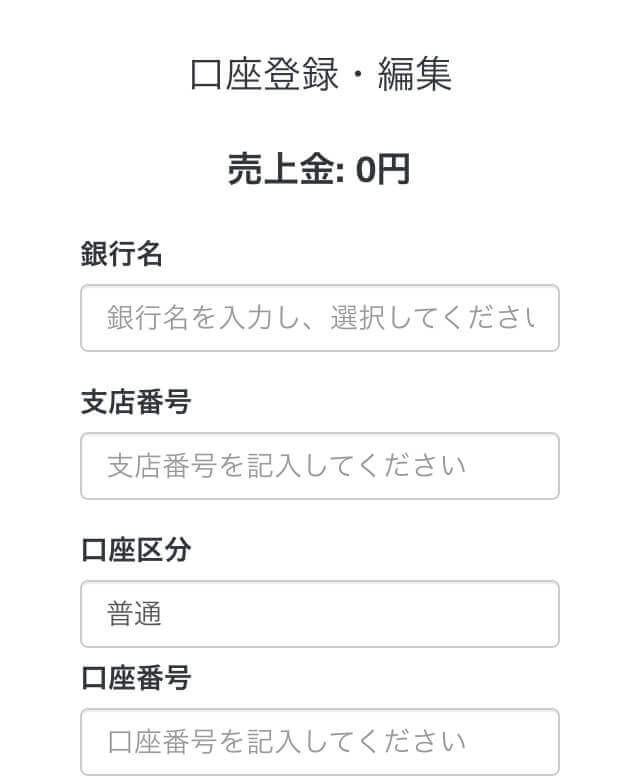640x784 pixels.
Task: Click the 口座区分 label
Action: click(x=136, y=550)
